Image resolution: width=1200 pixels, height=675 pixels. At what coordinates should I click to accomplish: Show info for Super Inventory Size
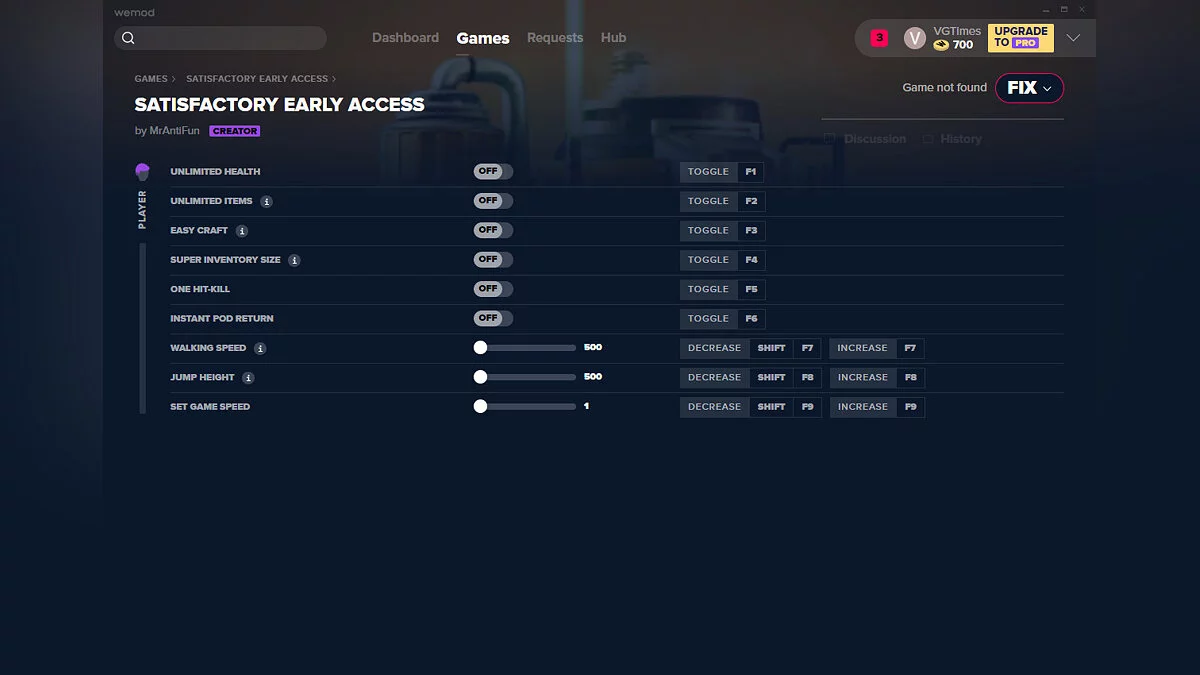(294, 260)
